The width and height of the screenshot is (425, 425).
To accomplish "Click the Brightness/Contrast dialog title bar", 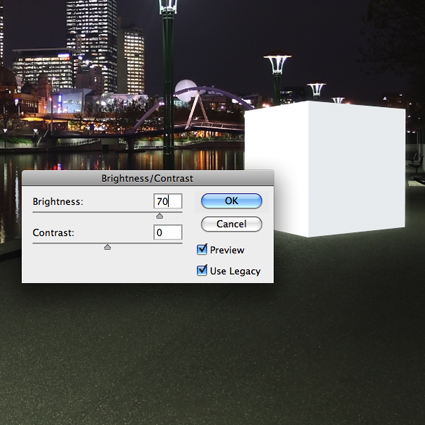I will point(148,178).
